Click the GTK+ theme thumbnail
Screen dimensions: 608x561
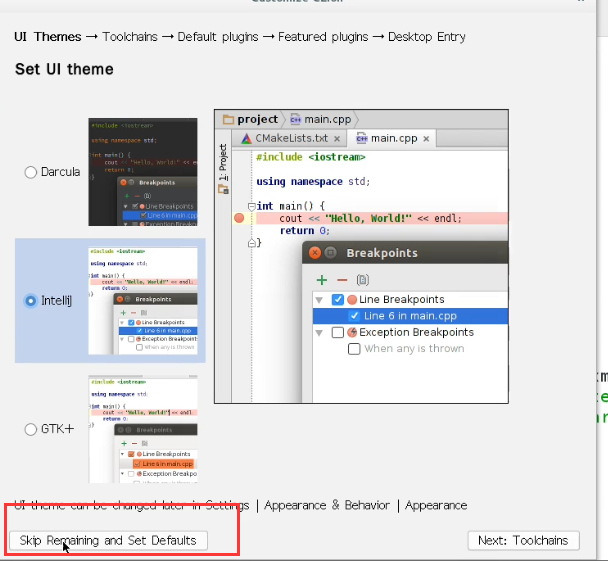[x=143, y=429]
